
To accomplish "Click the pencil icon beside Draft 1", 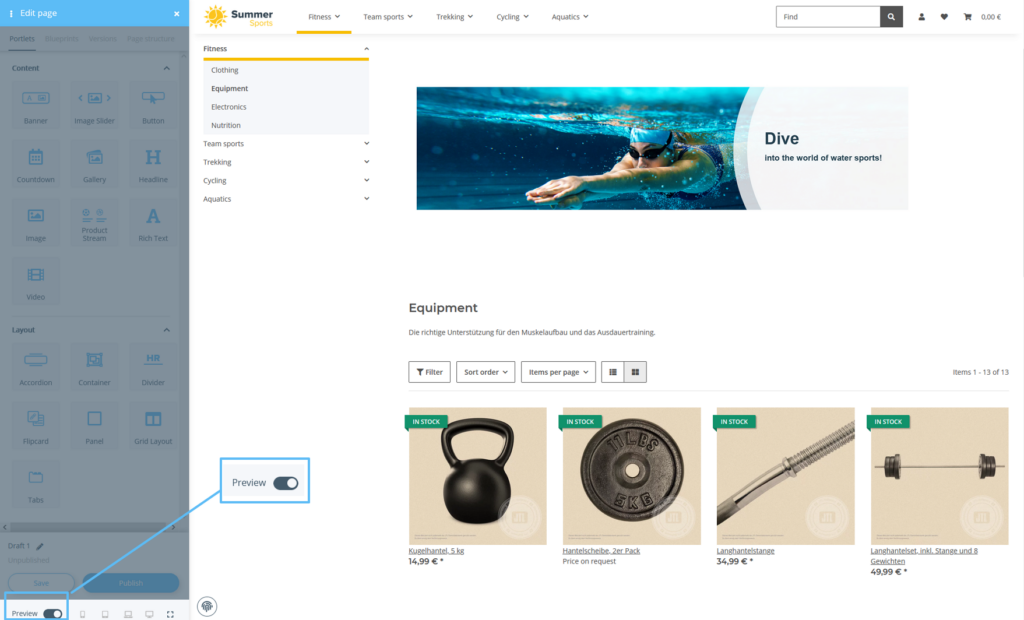I will 41,546.
